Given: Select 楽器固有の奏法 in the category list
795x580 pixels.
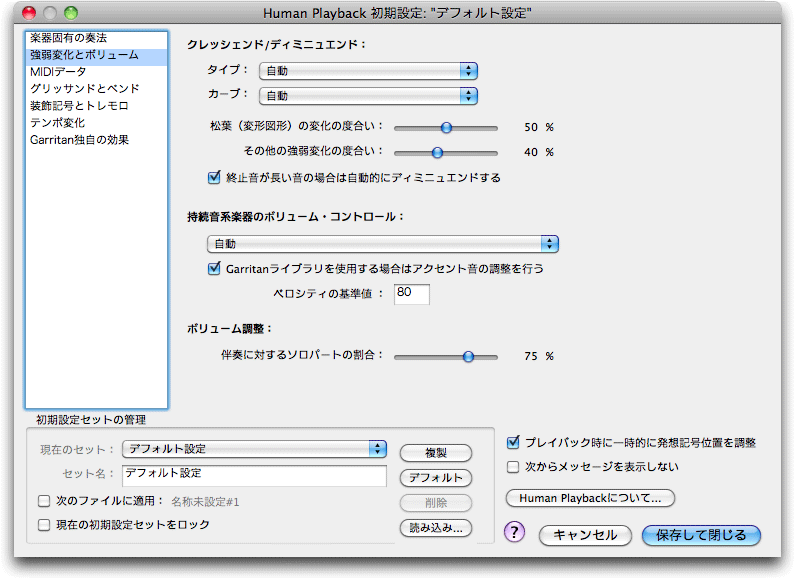Looking at the screenshot, I should [96, 38].
